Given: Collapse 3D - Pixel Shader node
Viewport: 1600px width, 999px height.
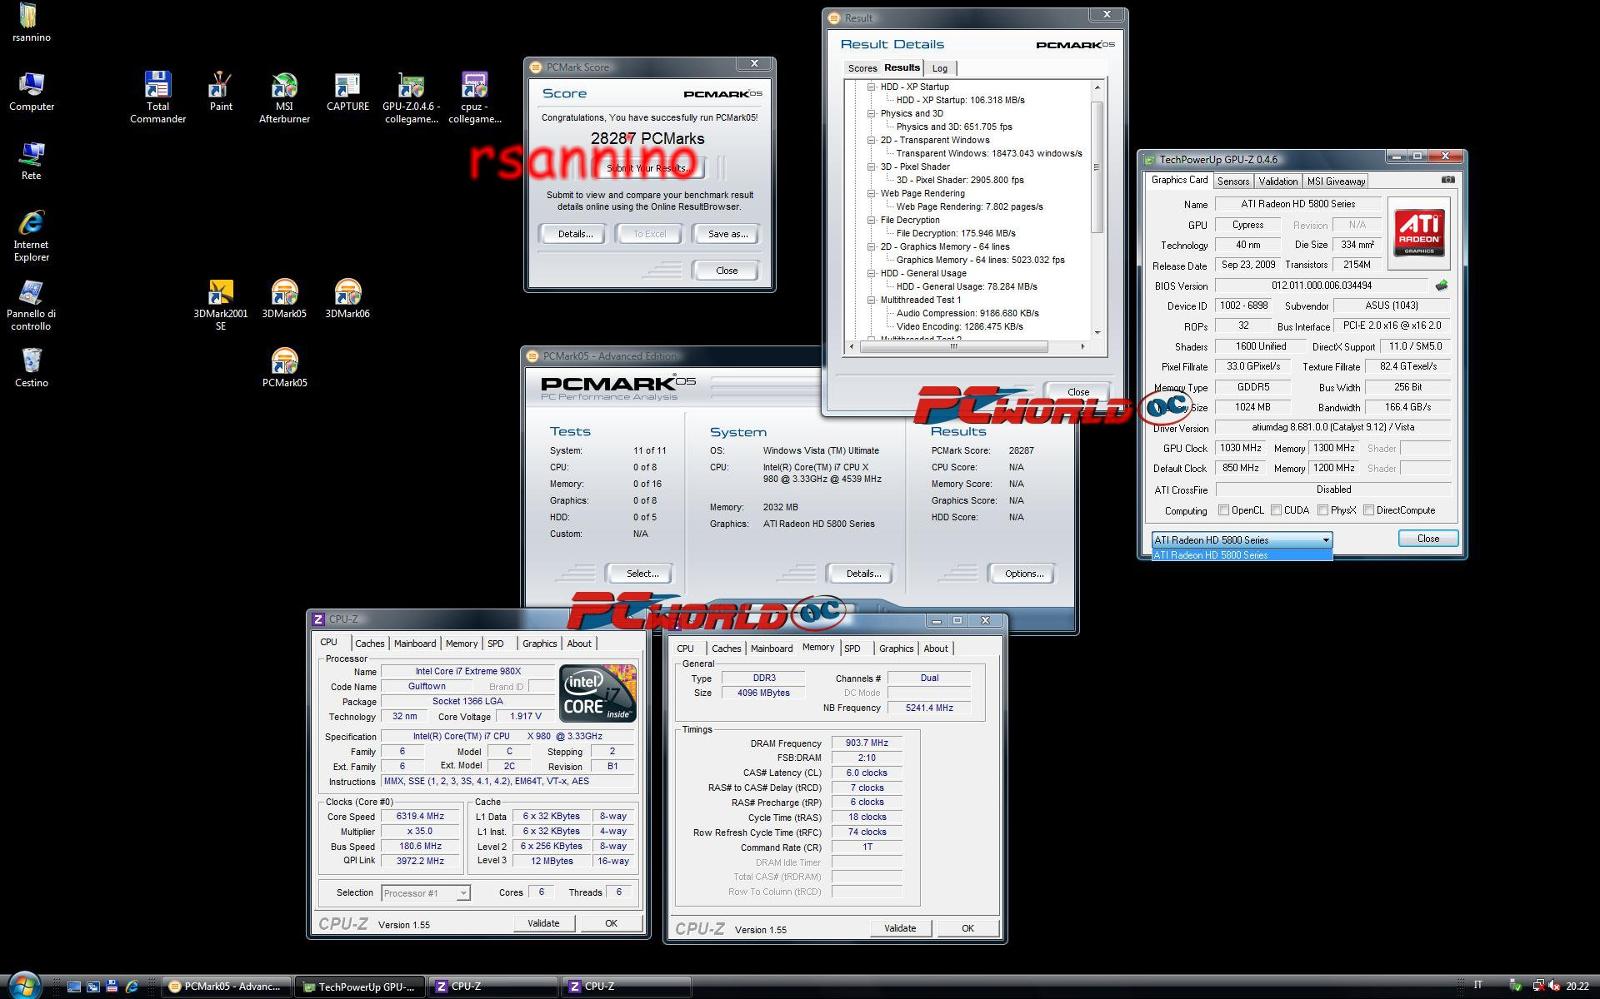Looking at the screenshot, I should (871, 167).
